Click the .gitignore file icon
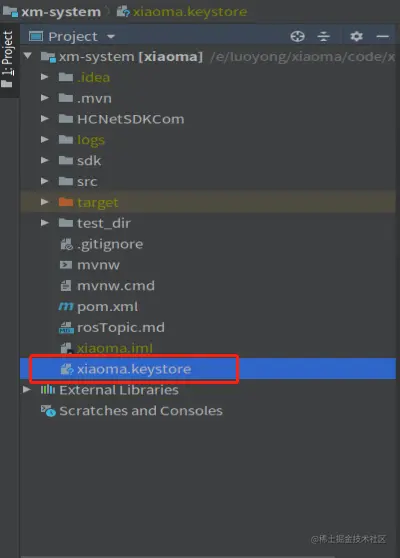Viewport: 400px width, 558px height. pos(67,244)
